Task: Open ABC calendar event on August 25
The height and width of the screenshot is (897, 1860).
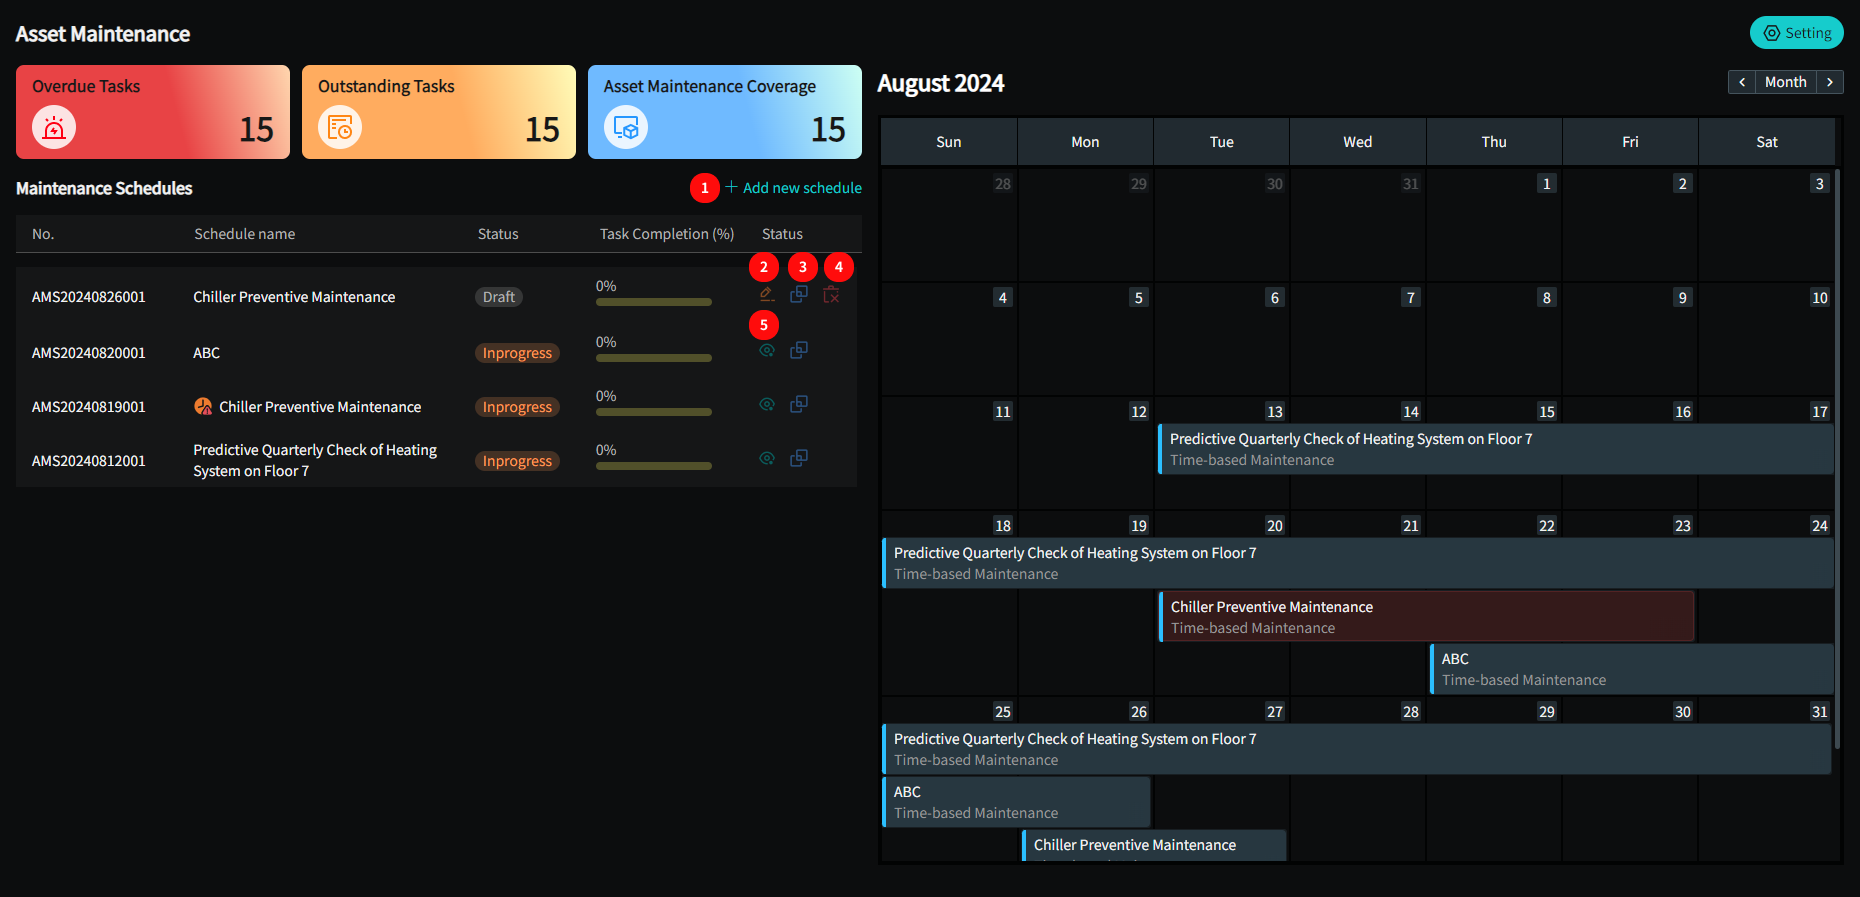Action: pos(1017,802)
